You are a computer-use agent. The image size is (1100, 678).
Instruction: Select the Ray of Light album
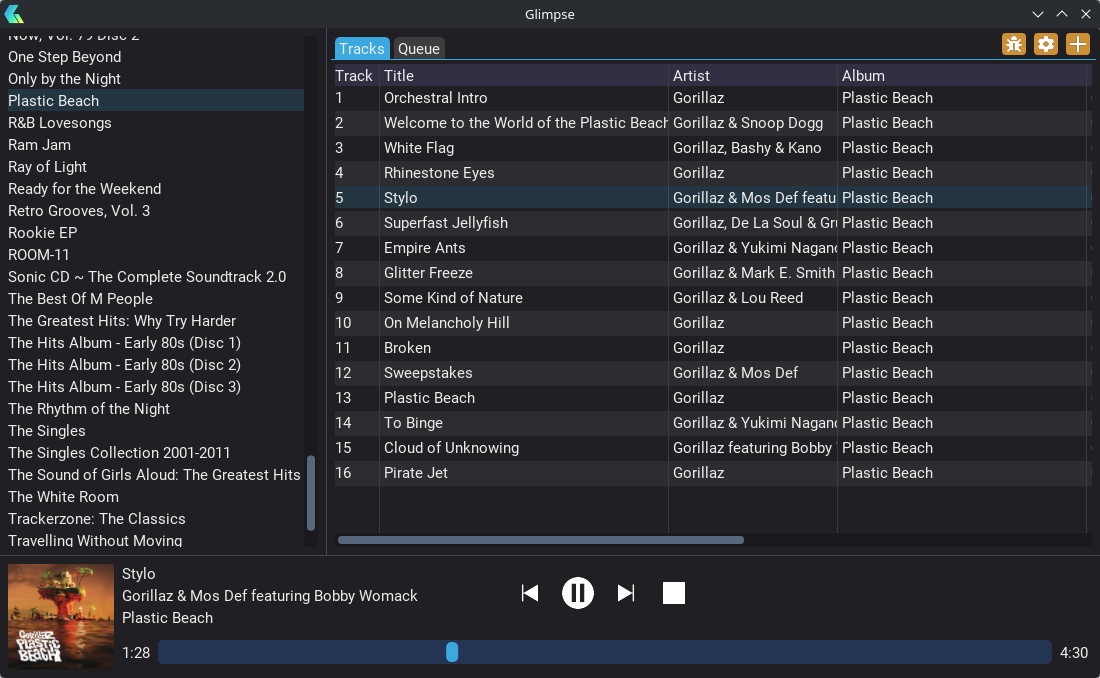[47, 167]
